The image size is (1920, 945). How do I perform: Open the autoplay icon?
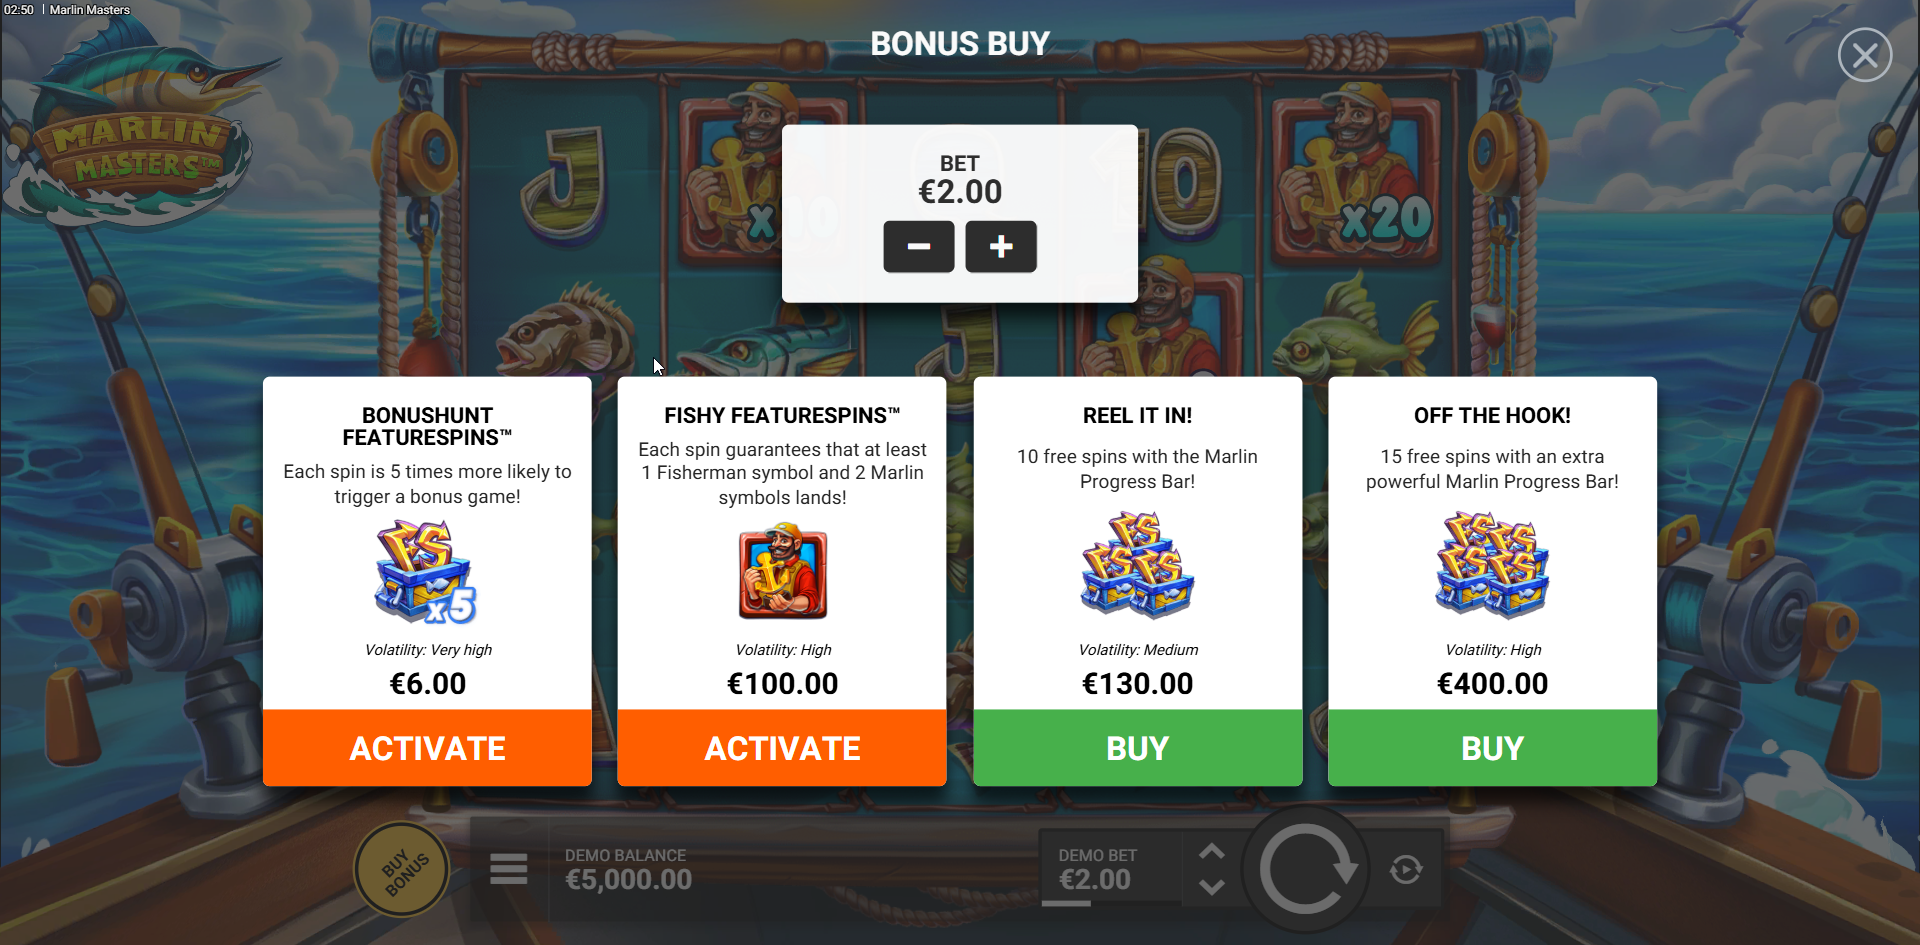pyautogui.click(x=1406, y=870)
